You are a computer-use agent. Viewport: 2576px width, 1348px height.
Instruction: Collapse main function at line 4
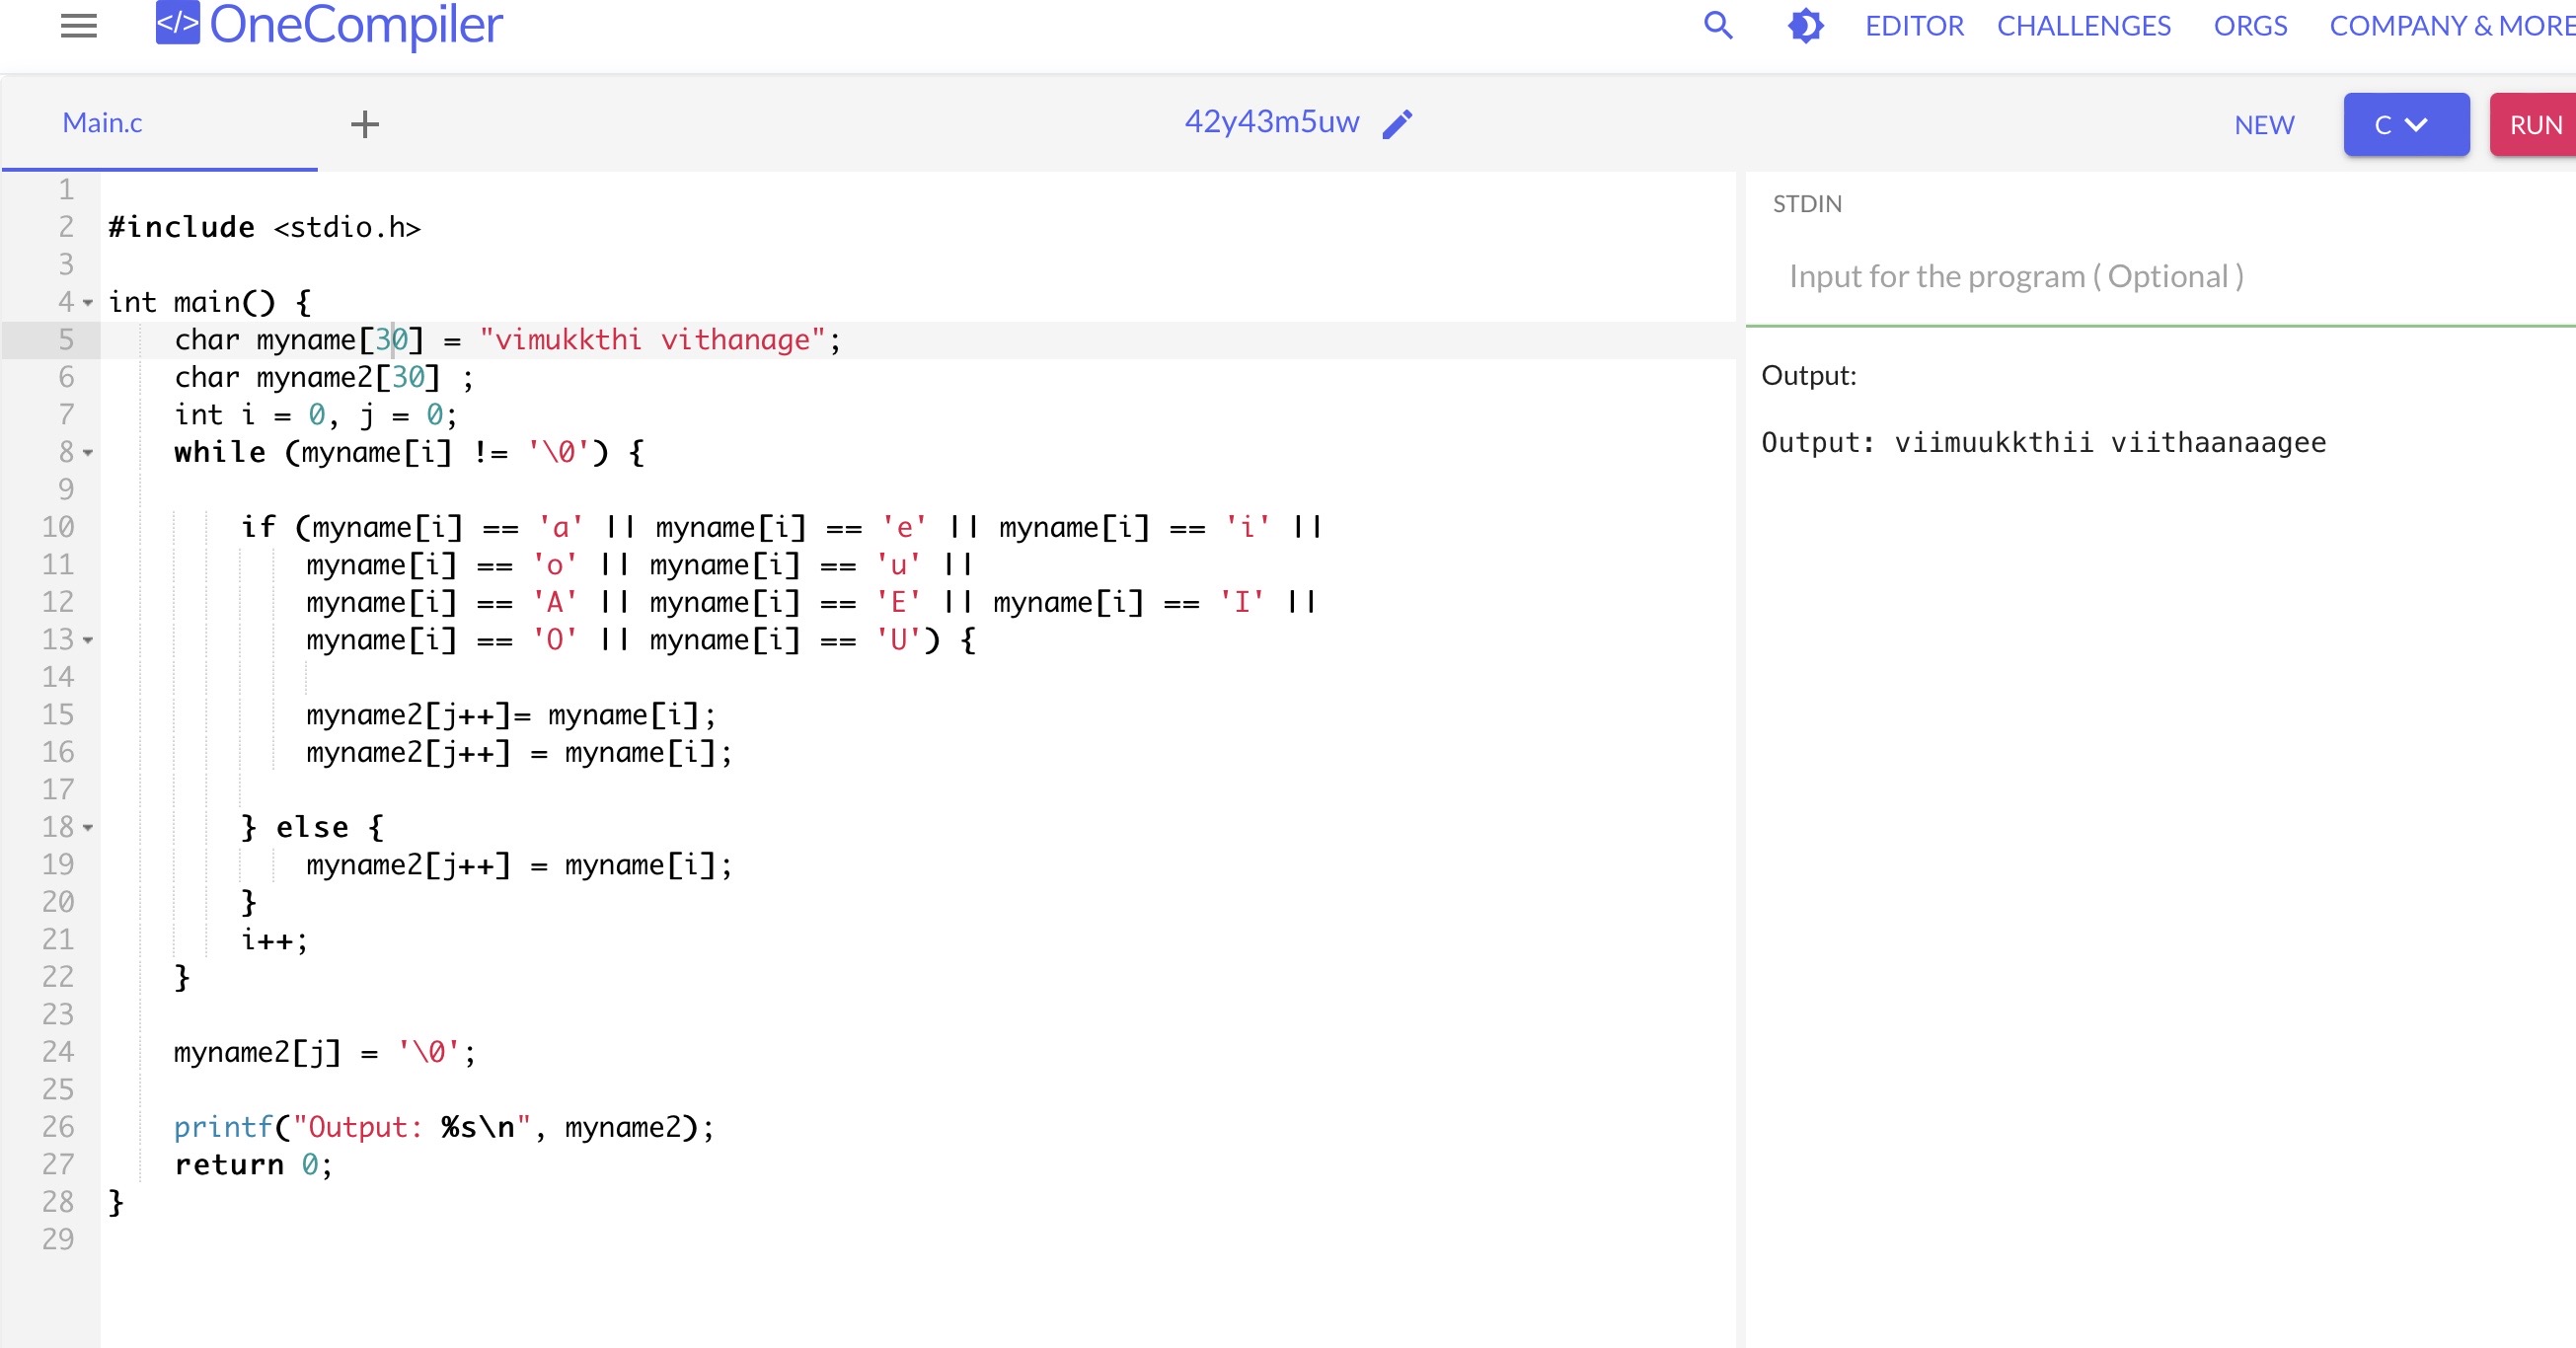tap(88, 302)
